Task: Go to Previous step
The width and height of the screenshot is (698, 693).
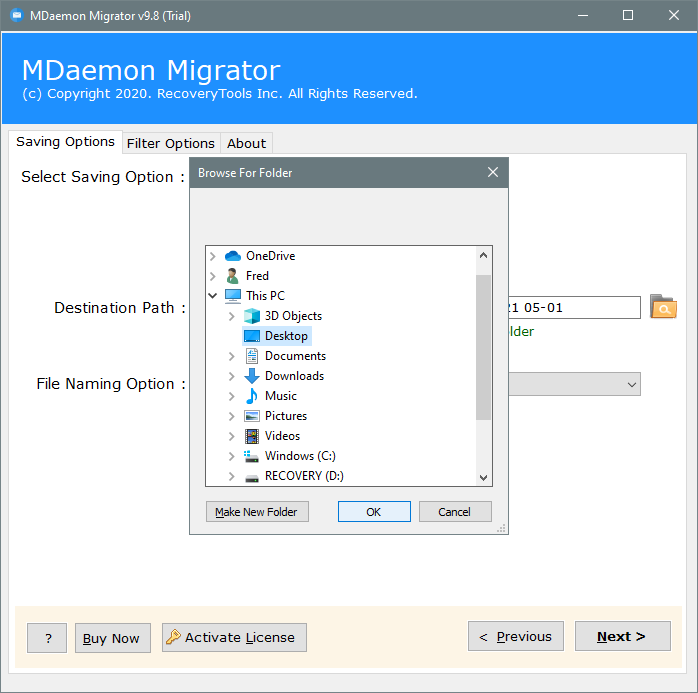Action: (515, 636)
